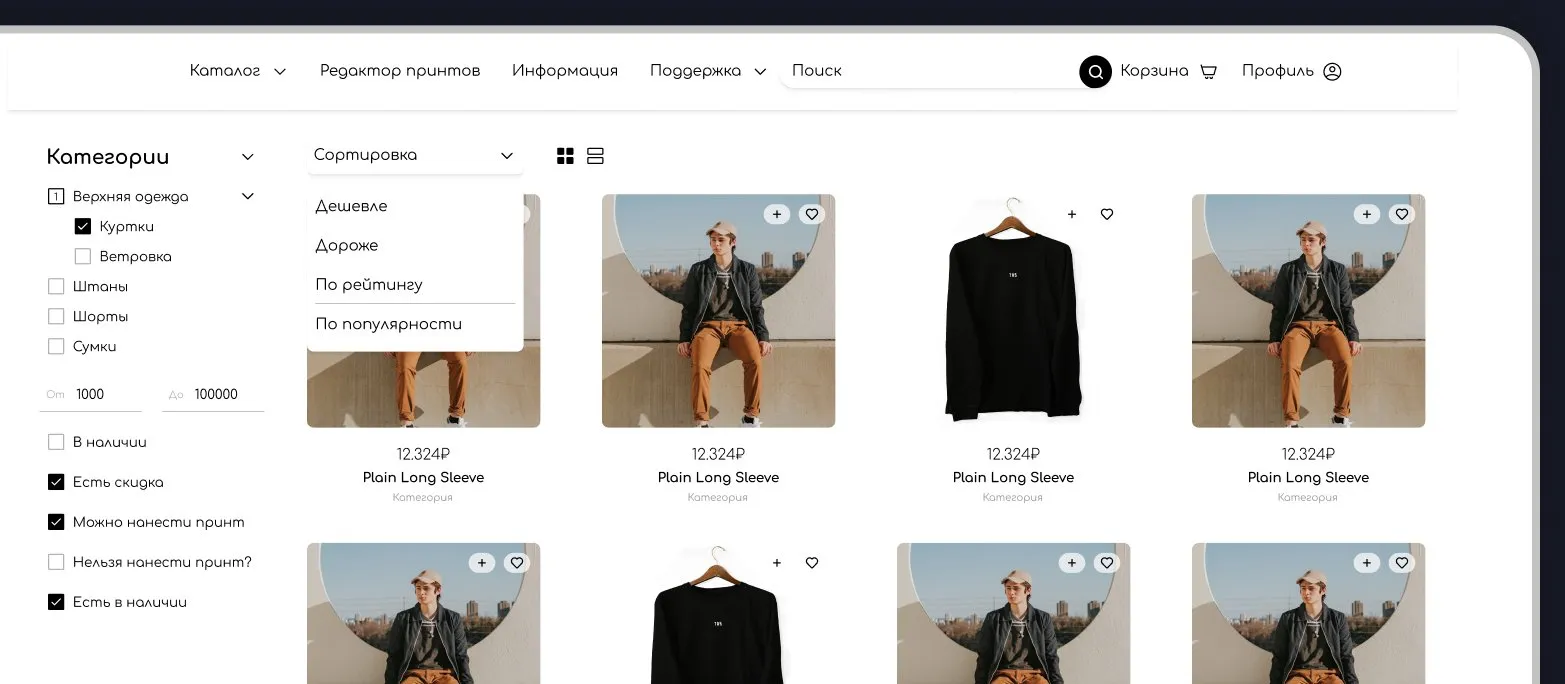The height and width of the screenshot is (684, 1565).
Task: Collapse the Верхняя одежда subcategory chevron
Action: coord(248,197)
